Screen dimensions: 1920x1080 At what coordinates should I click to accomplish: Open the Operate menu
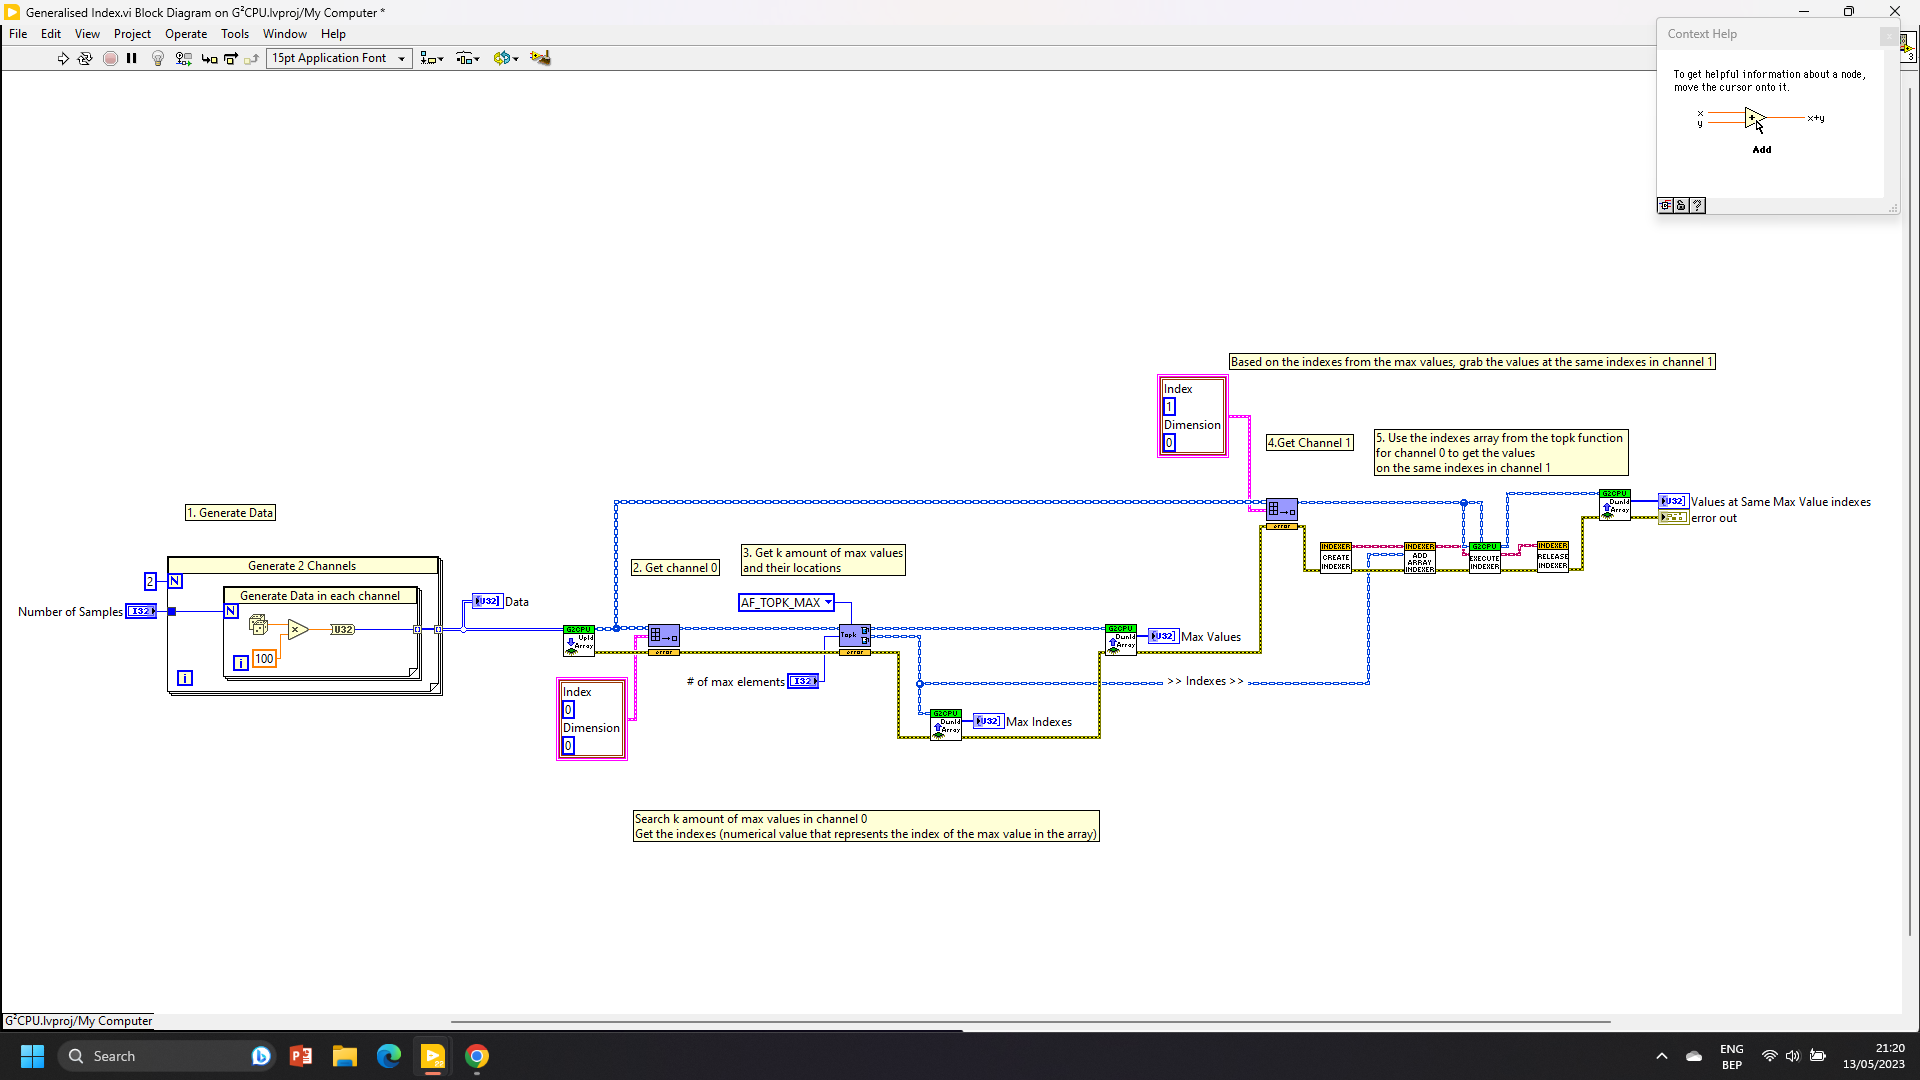[186, 33]
